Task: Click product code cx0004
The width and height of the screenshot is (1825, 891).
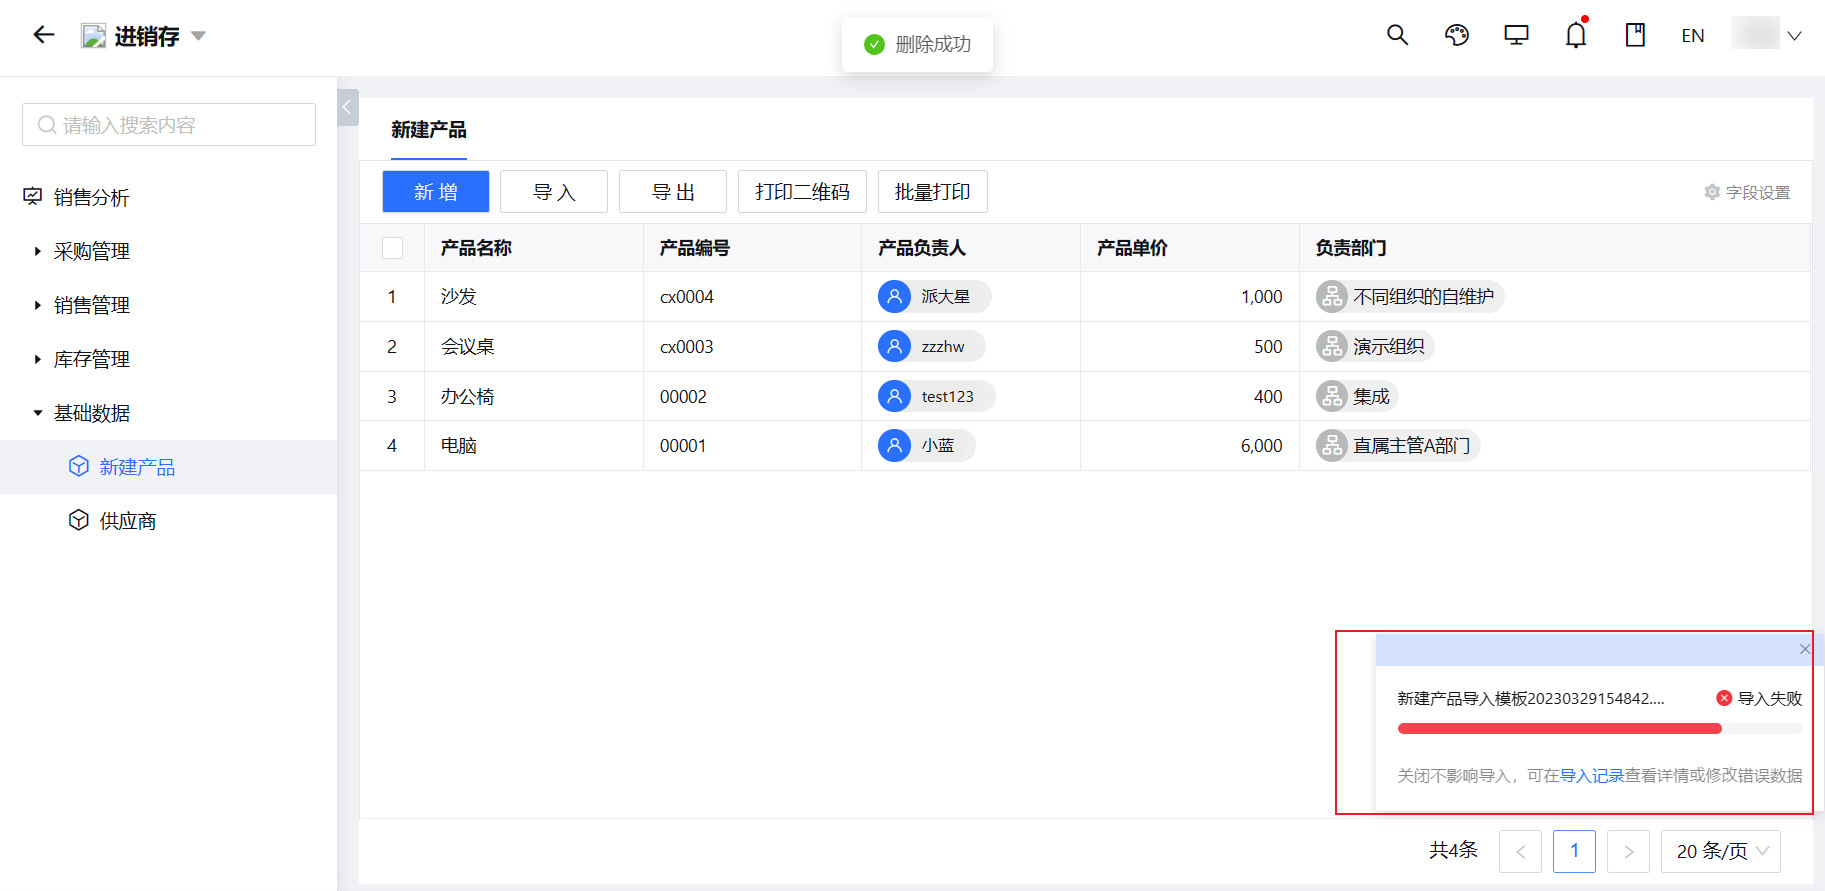Action: pyautogui.click(x=687, y=297)
